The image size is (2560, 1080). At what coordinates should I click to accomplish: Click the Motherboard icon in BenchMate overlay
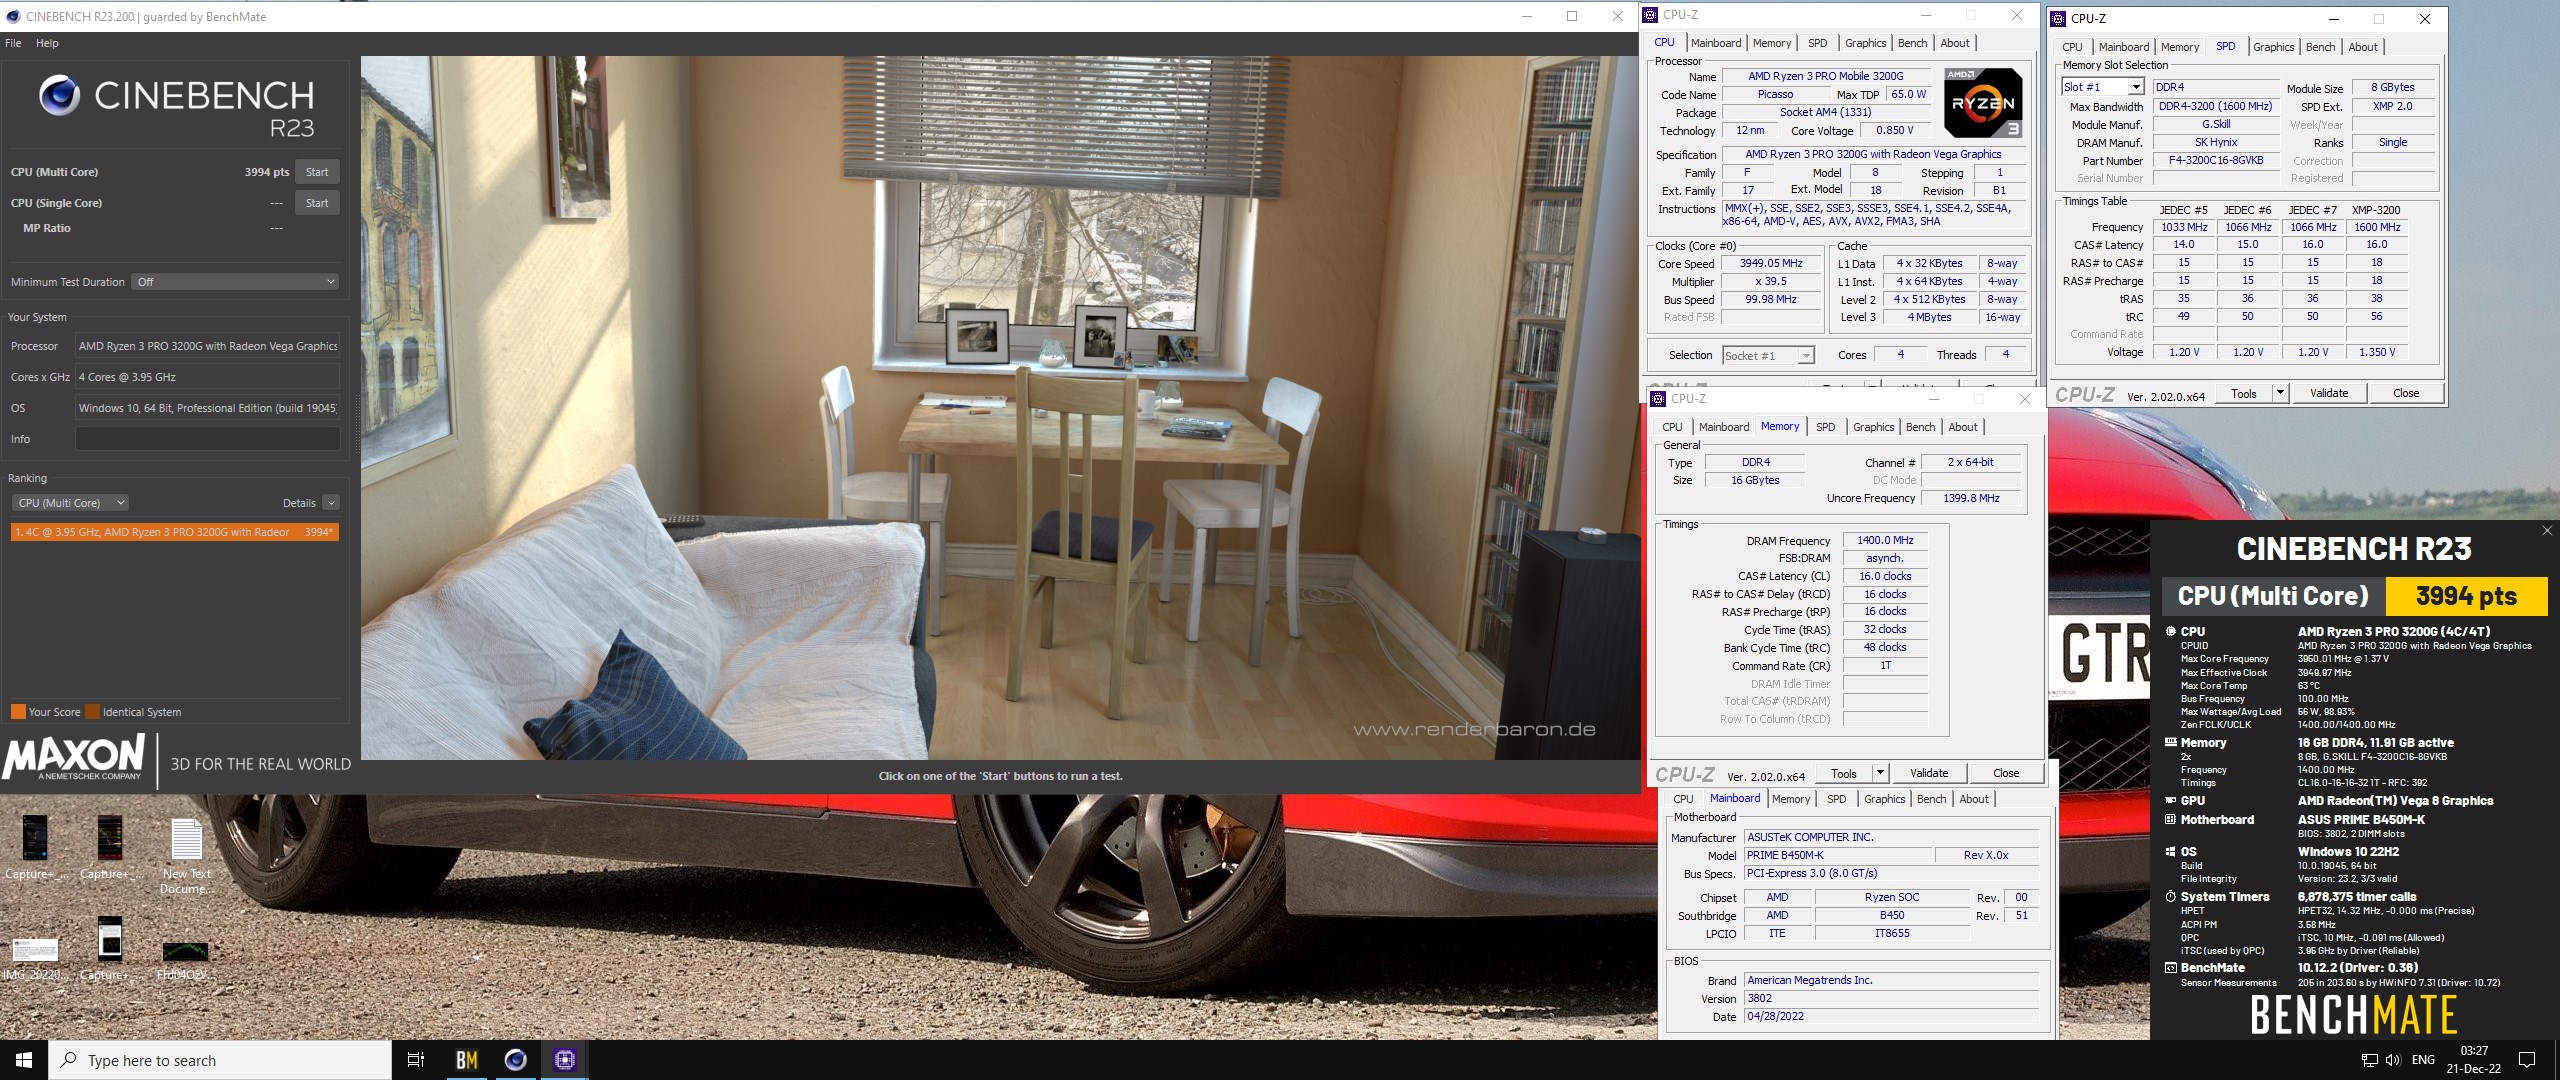pyautogui.click(x=2170, y=819)
